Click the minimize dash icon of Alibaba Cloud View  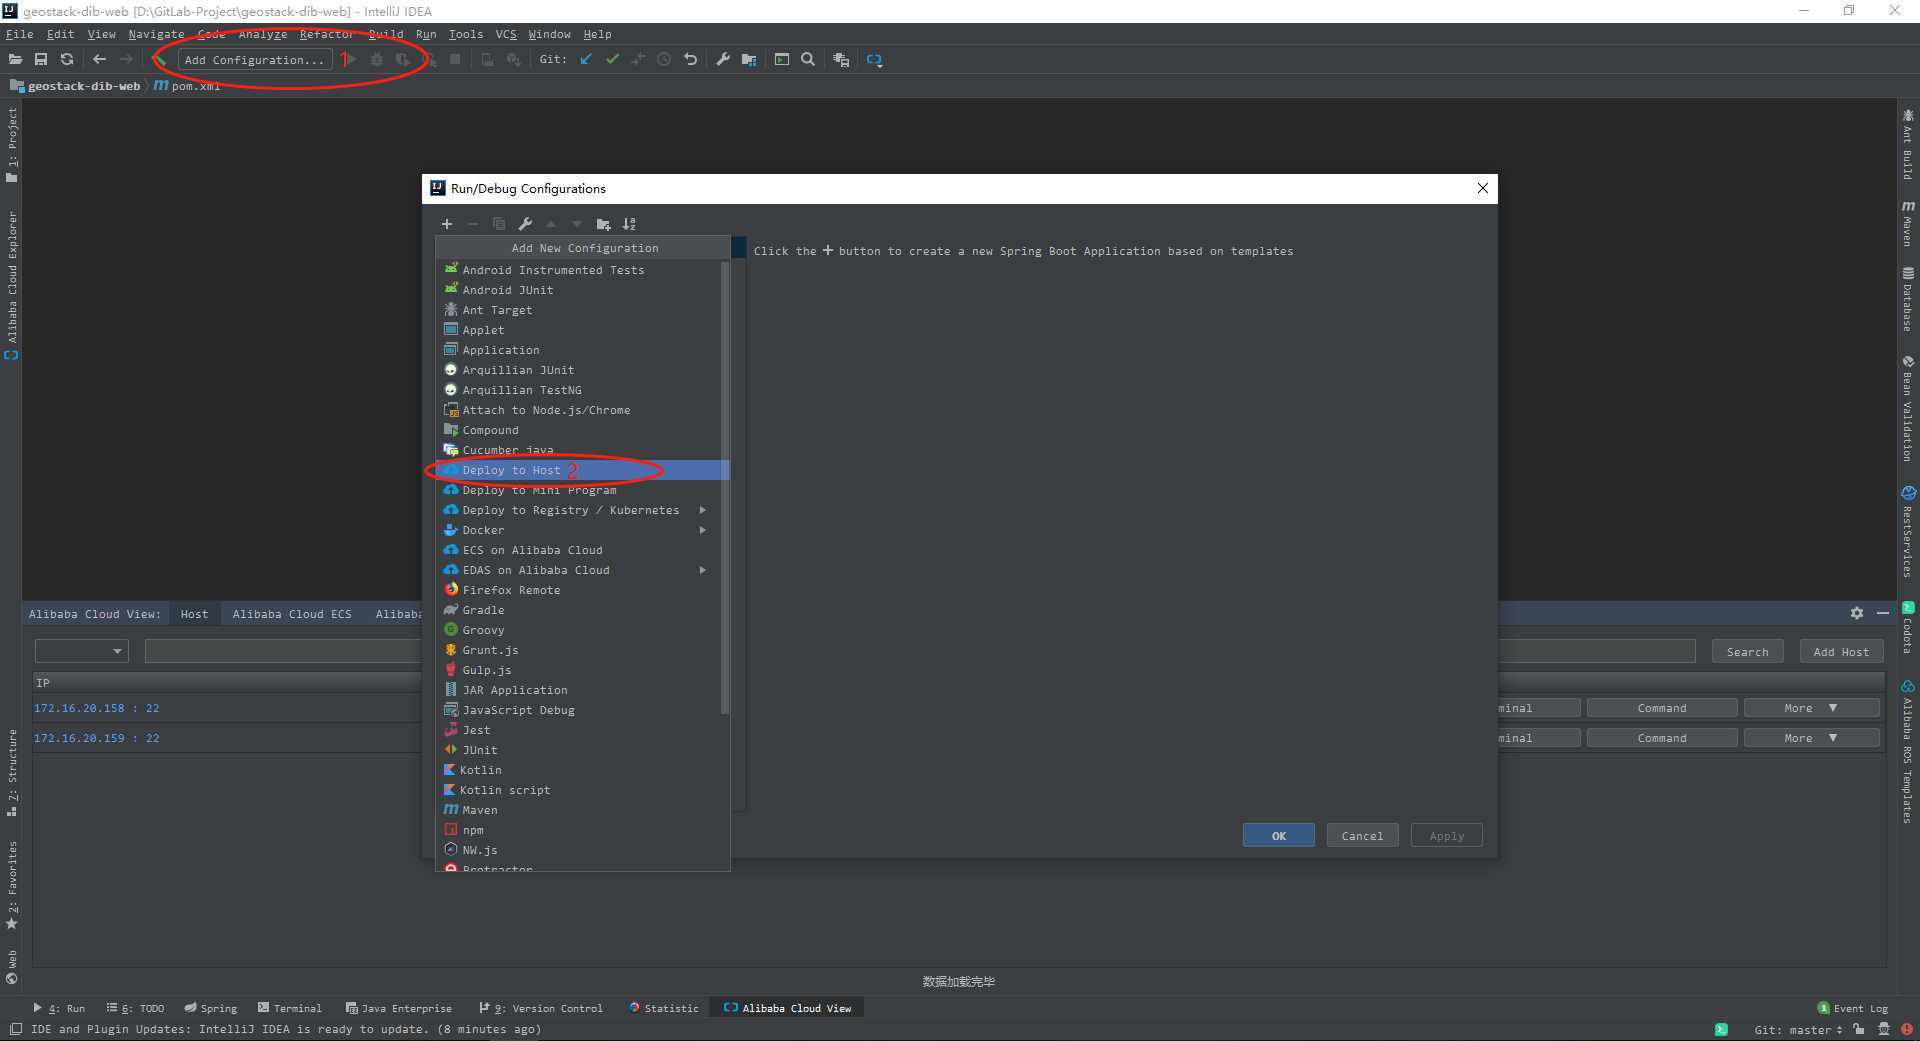click(1883, 613)
